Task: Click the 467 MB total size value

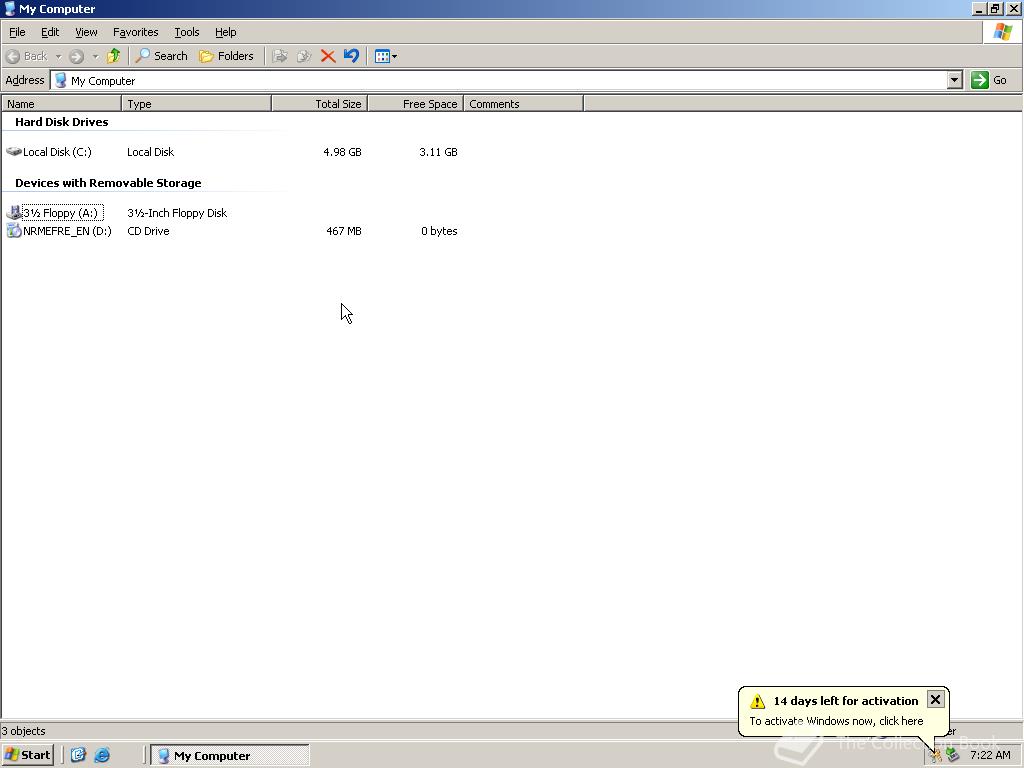Action: click(344, 231)
